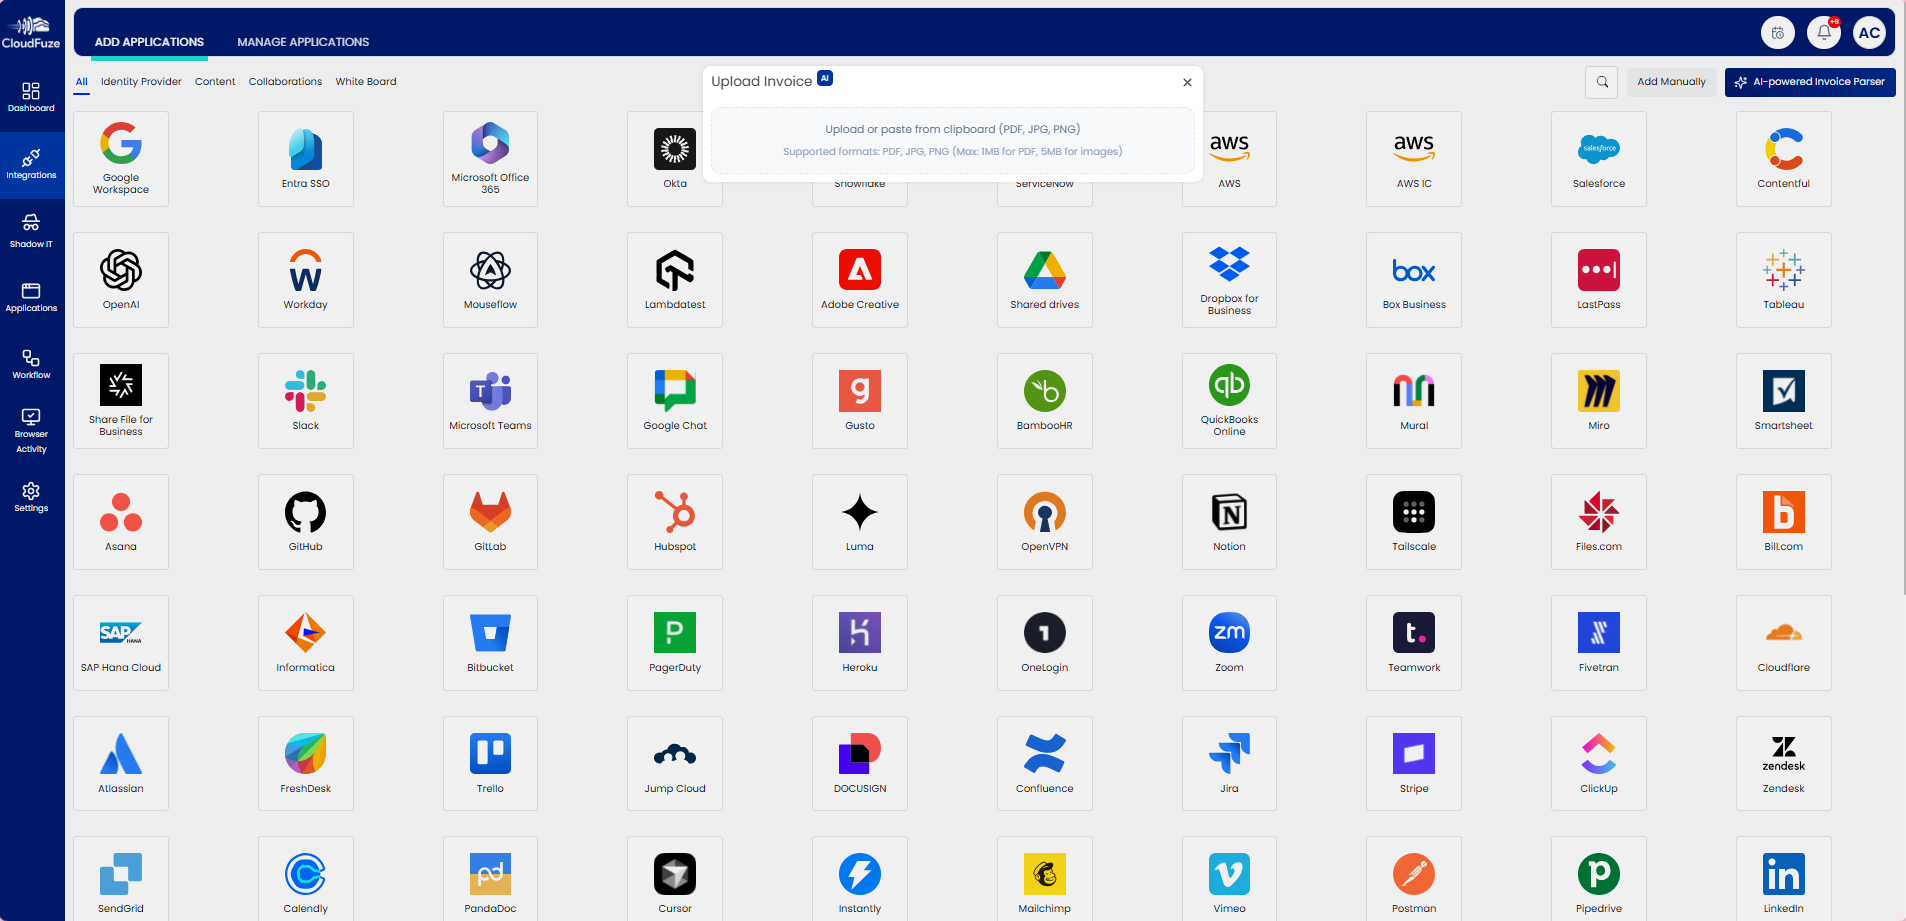The height and width of the screenshot is (921, 1906).
Task: Open the Salesforce integration tile
Action: pyautogui.click(x=1598, y=158)
